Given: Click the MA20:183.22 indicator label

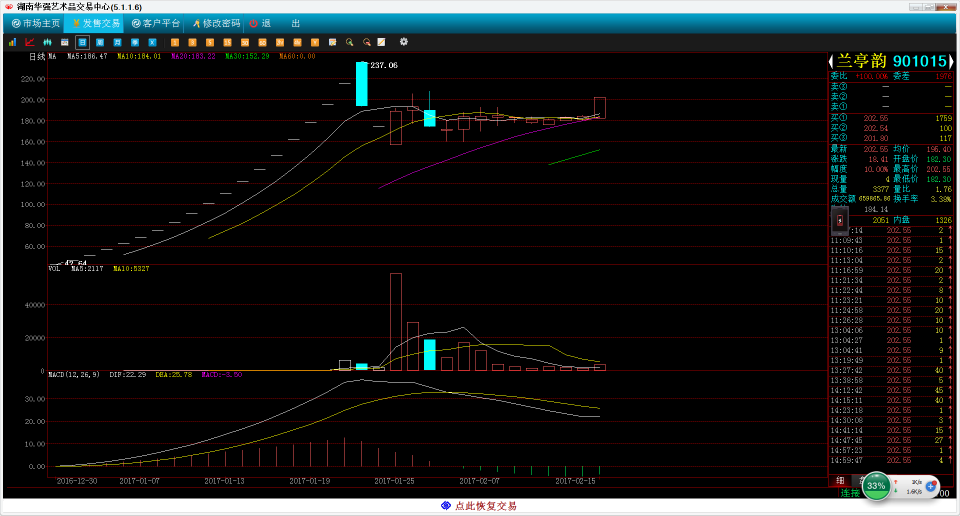Looking at the screenshot, I should click(x=193, y=56).
